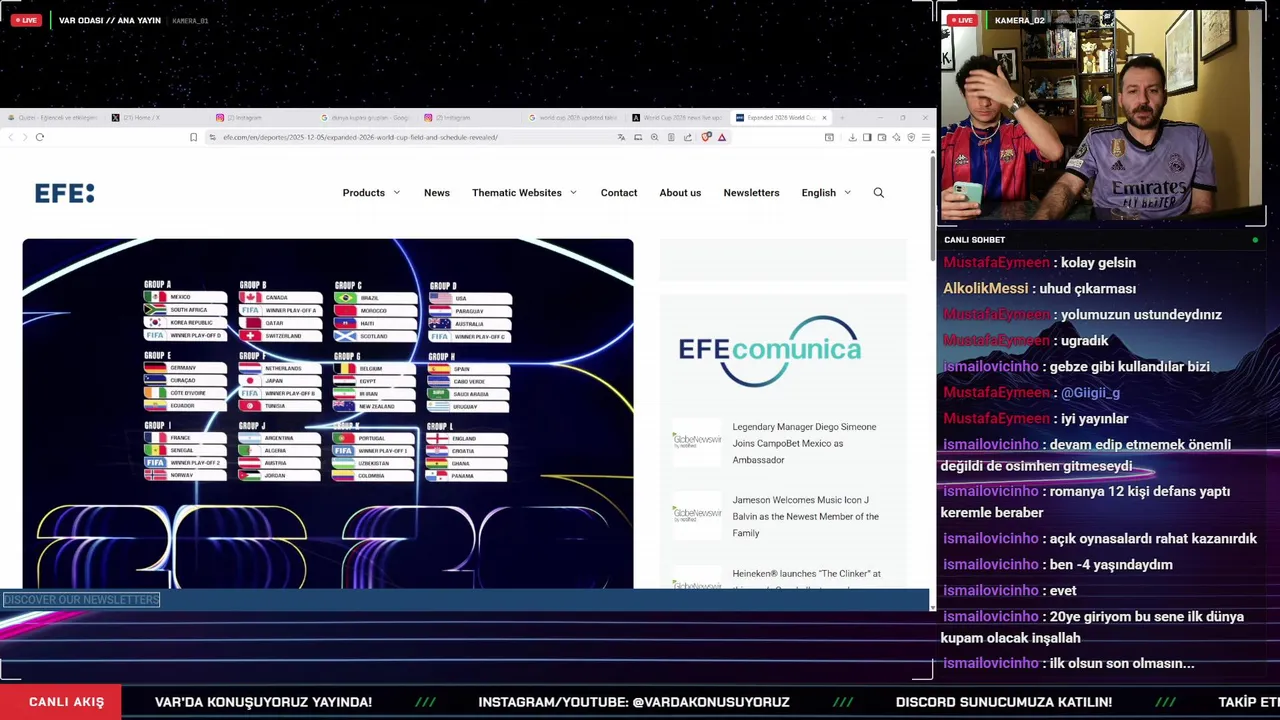The width and height of the screenshot is (1280, 720).
Task: Click the "CANLI AKIŞ" ticker label
Action: tap(66, 702)
